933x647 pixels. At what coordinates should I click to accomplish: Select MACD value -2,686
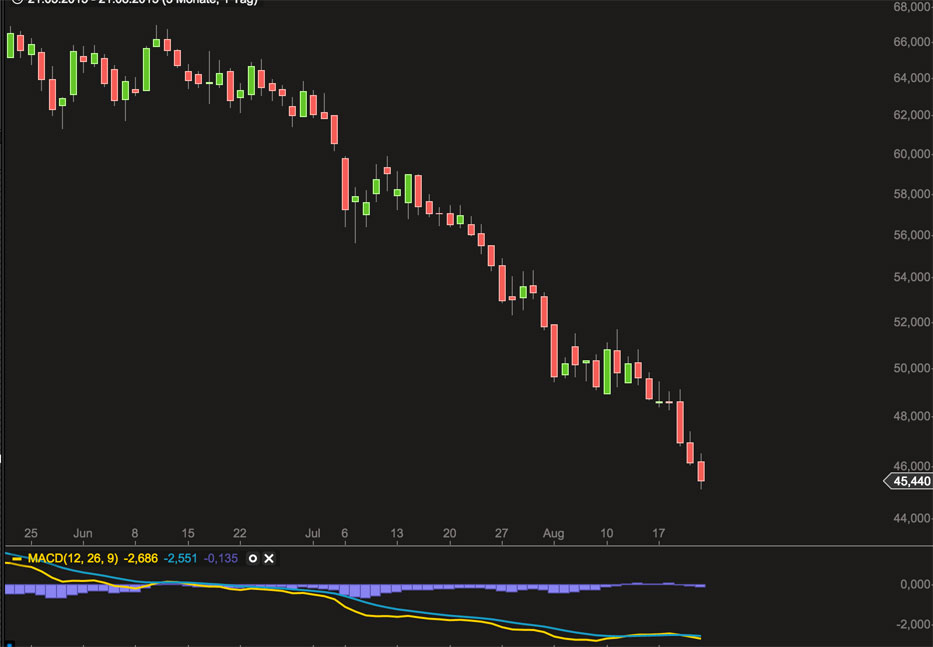[x=140, y=558]
